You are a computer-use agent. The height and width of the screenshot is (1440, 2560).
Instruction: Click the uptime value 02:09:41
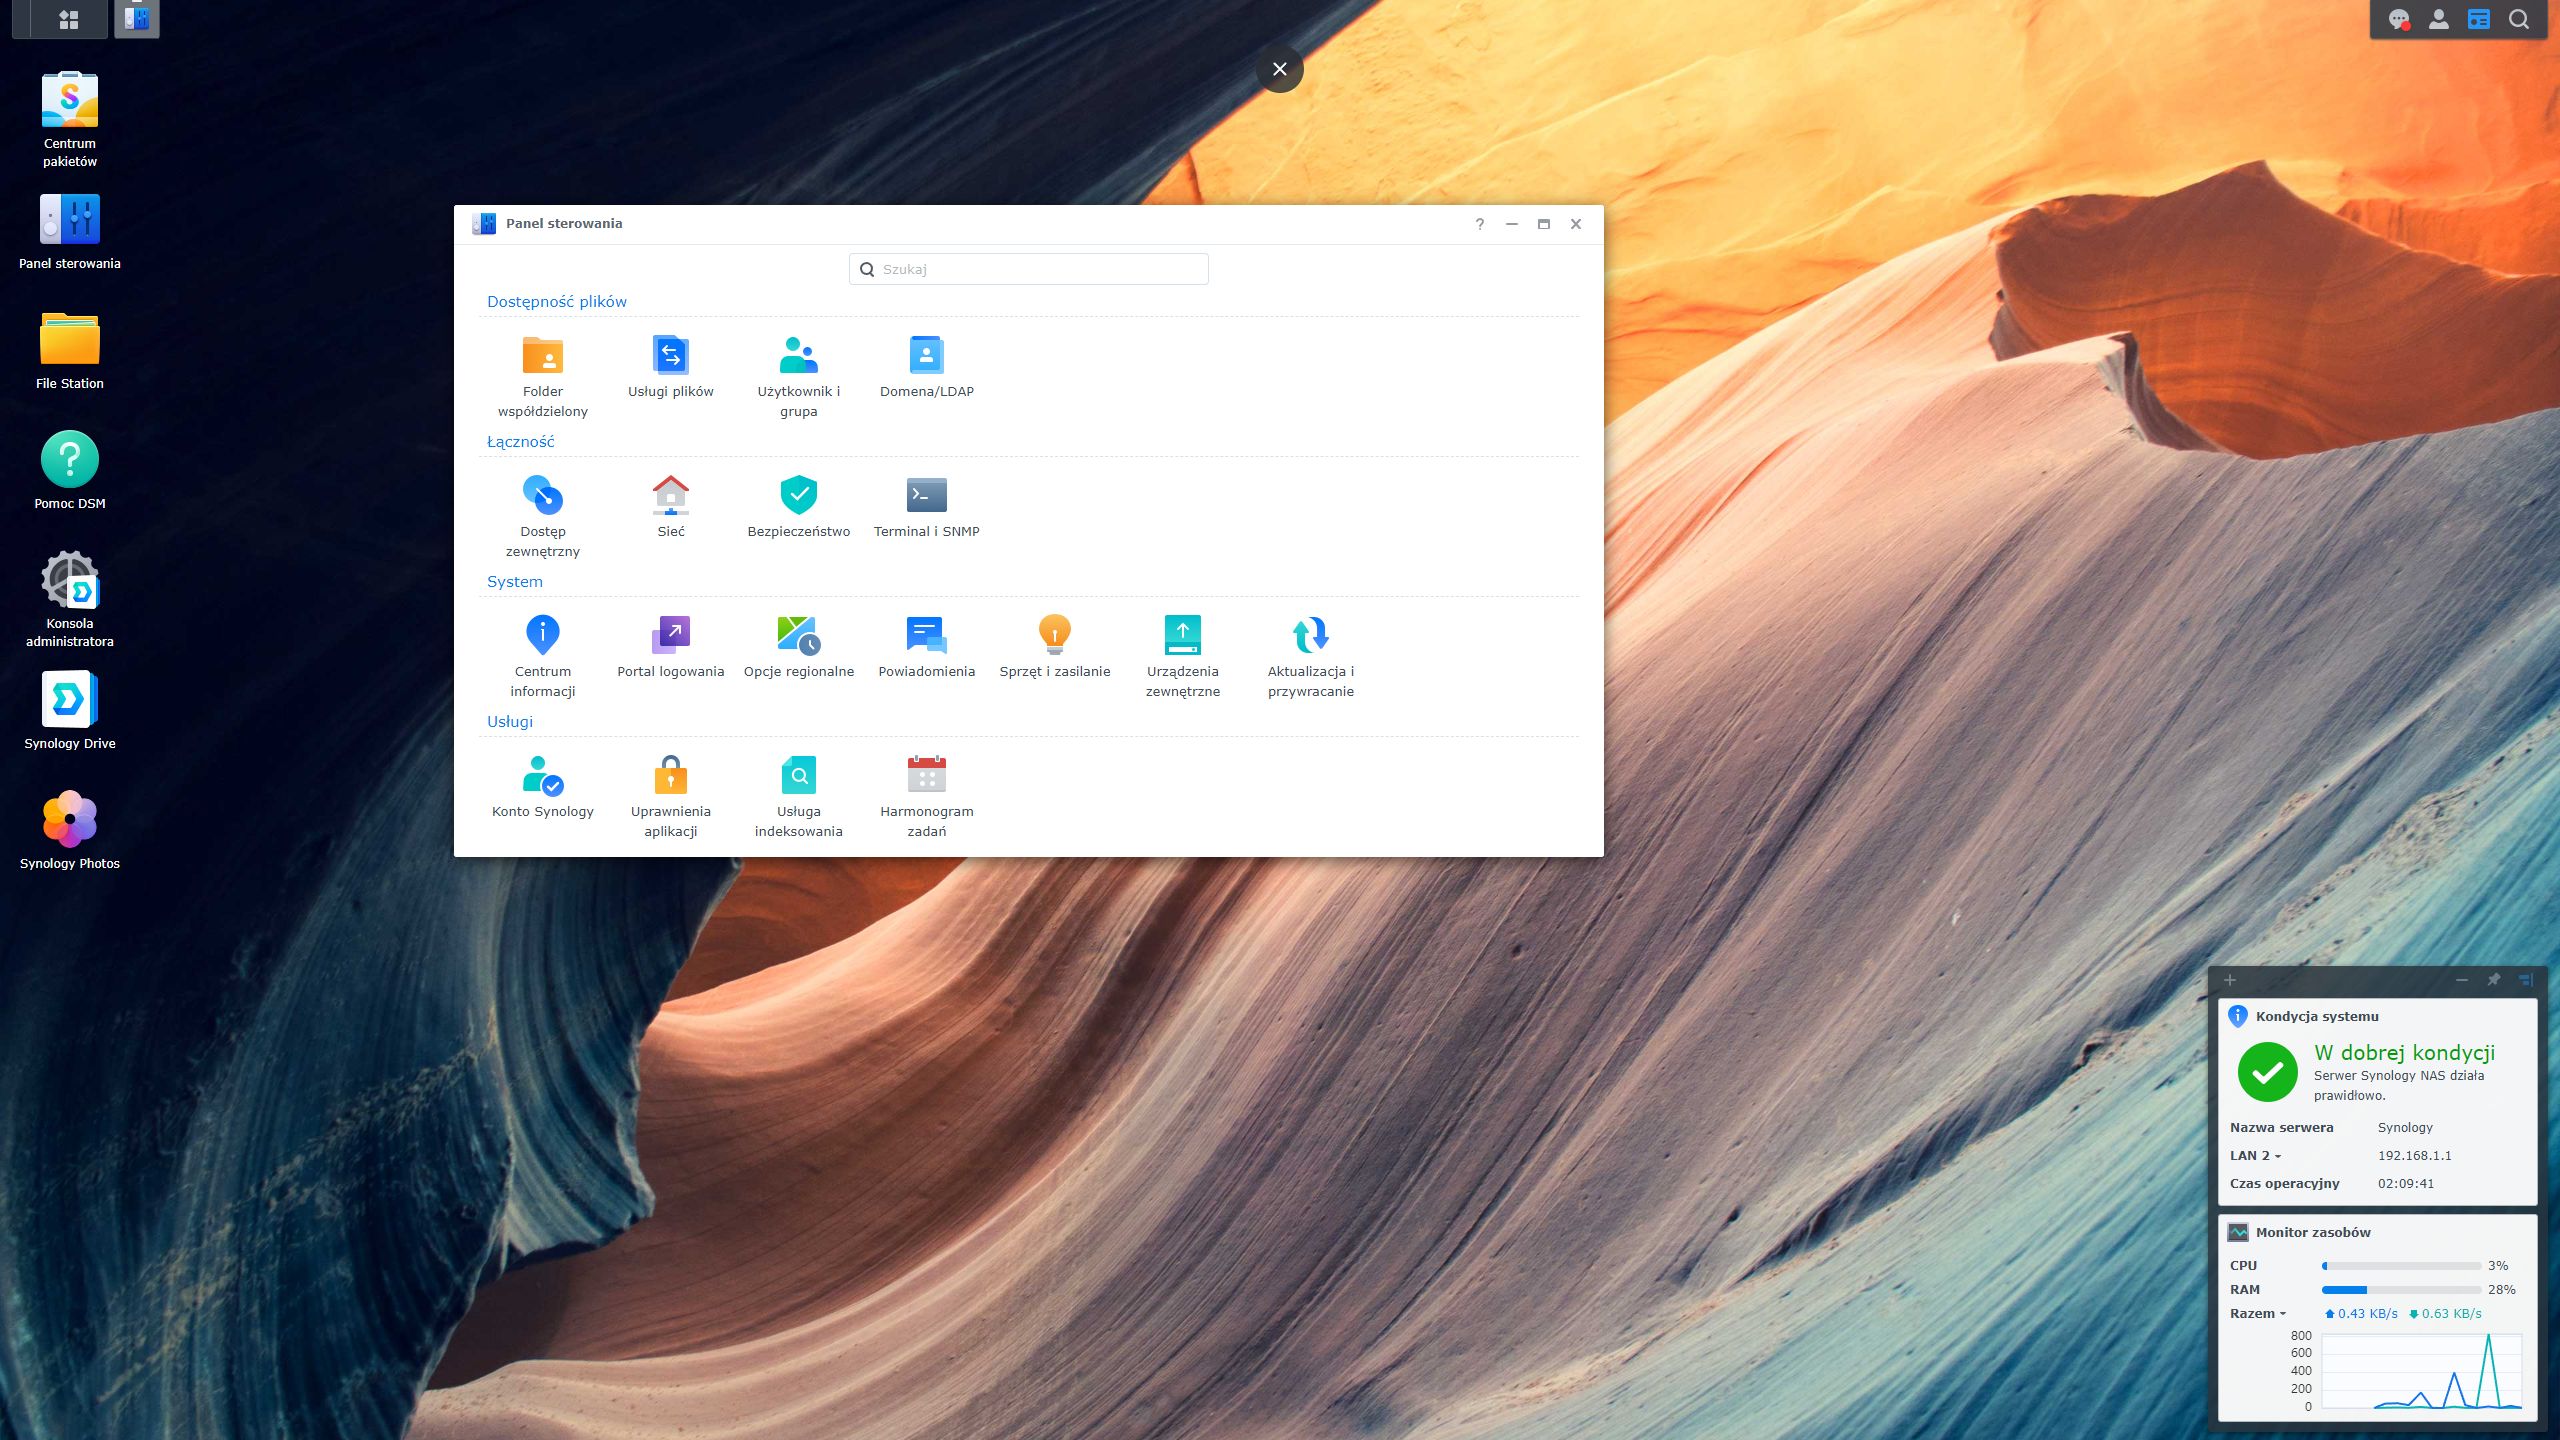(x=2406, y=1183)
